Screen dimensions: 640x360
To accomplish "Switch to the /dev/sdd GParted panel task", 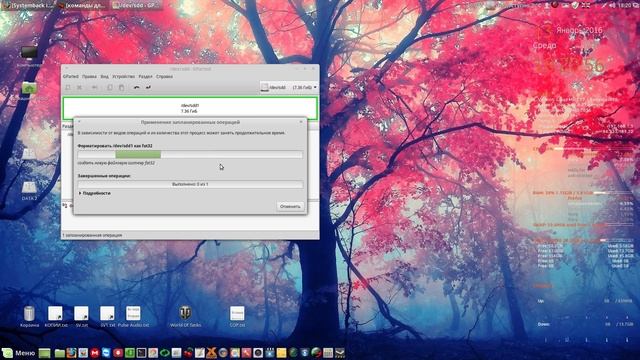I will [x=136, y=5].
